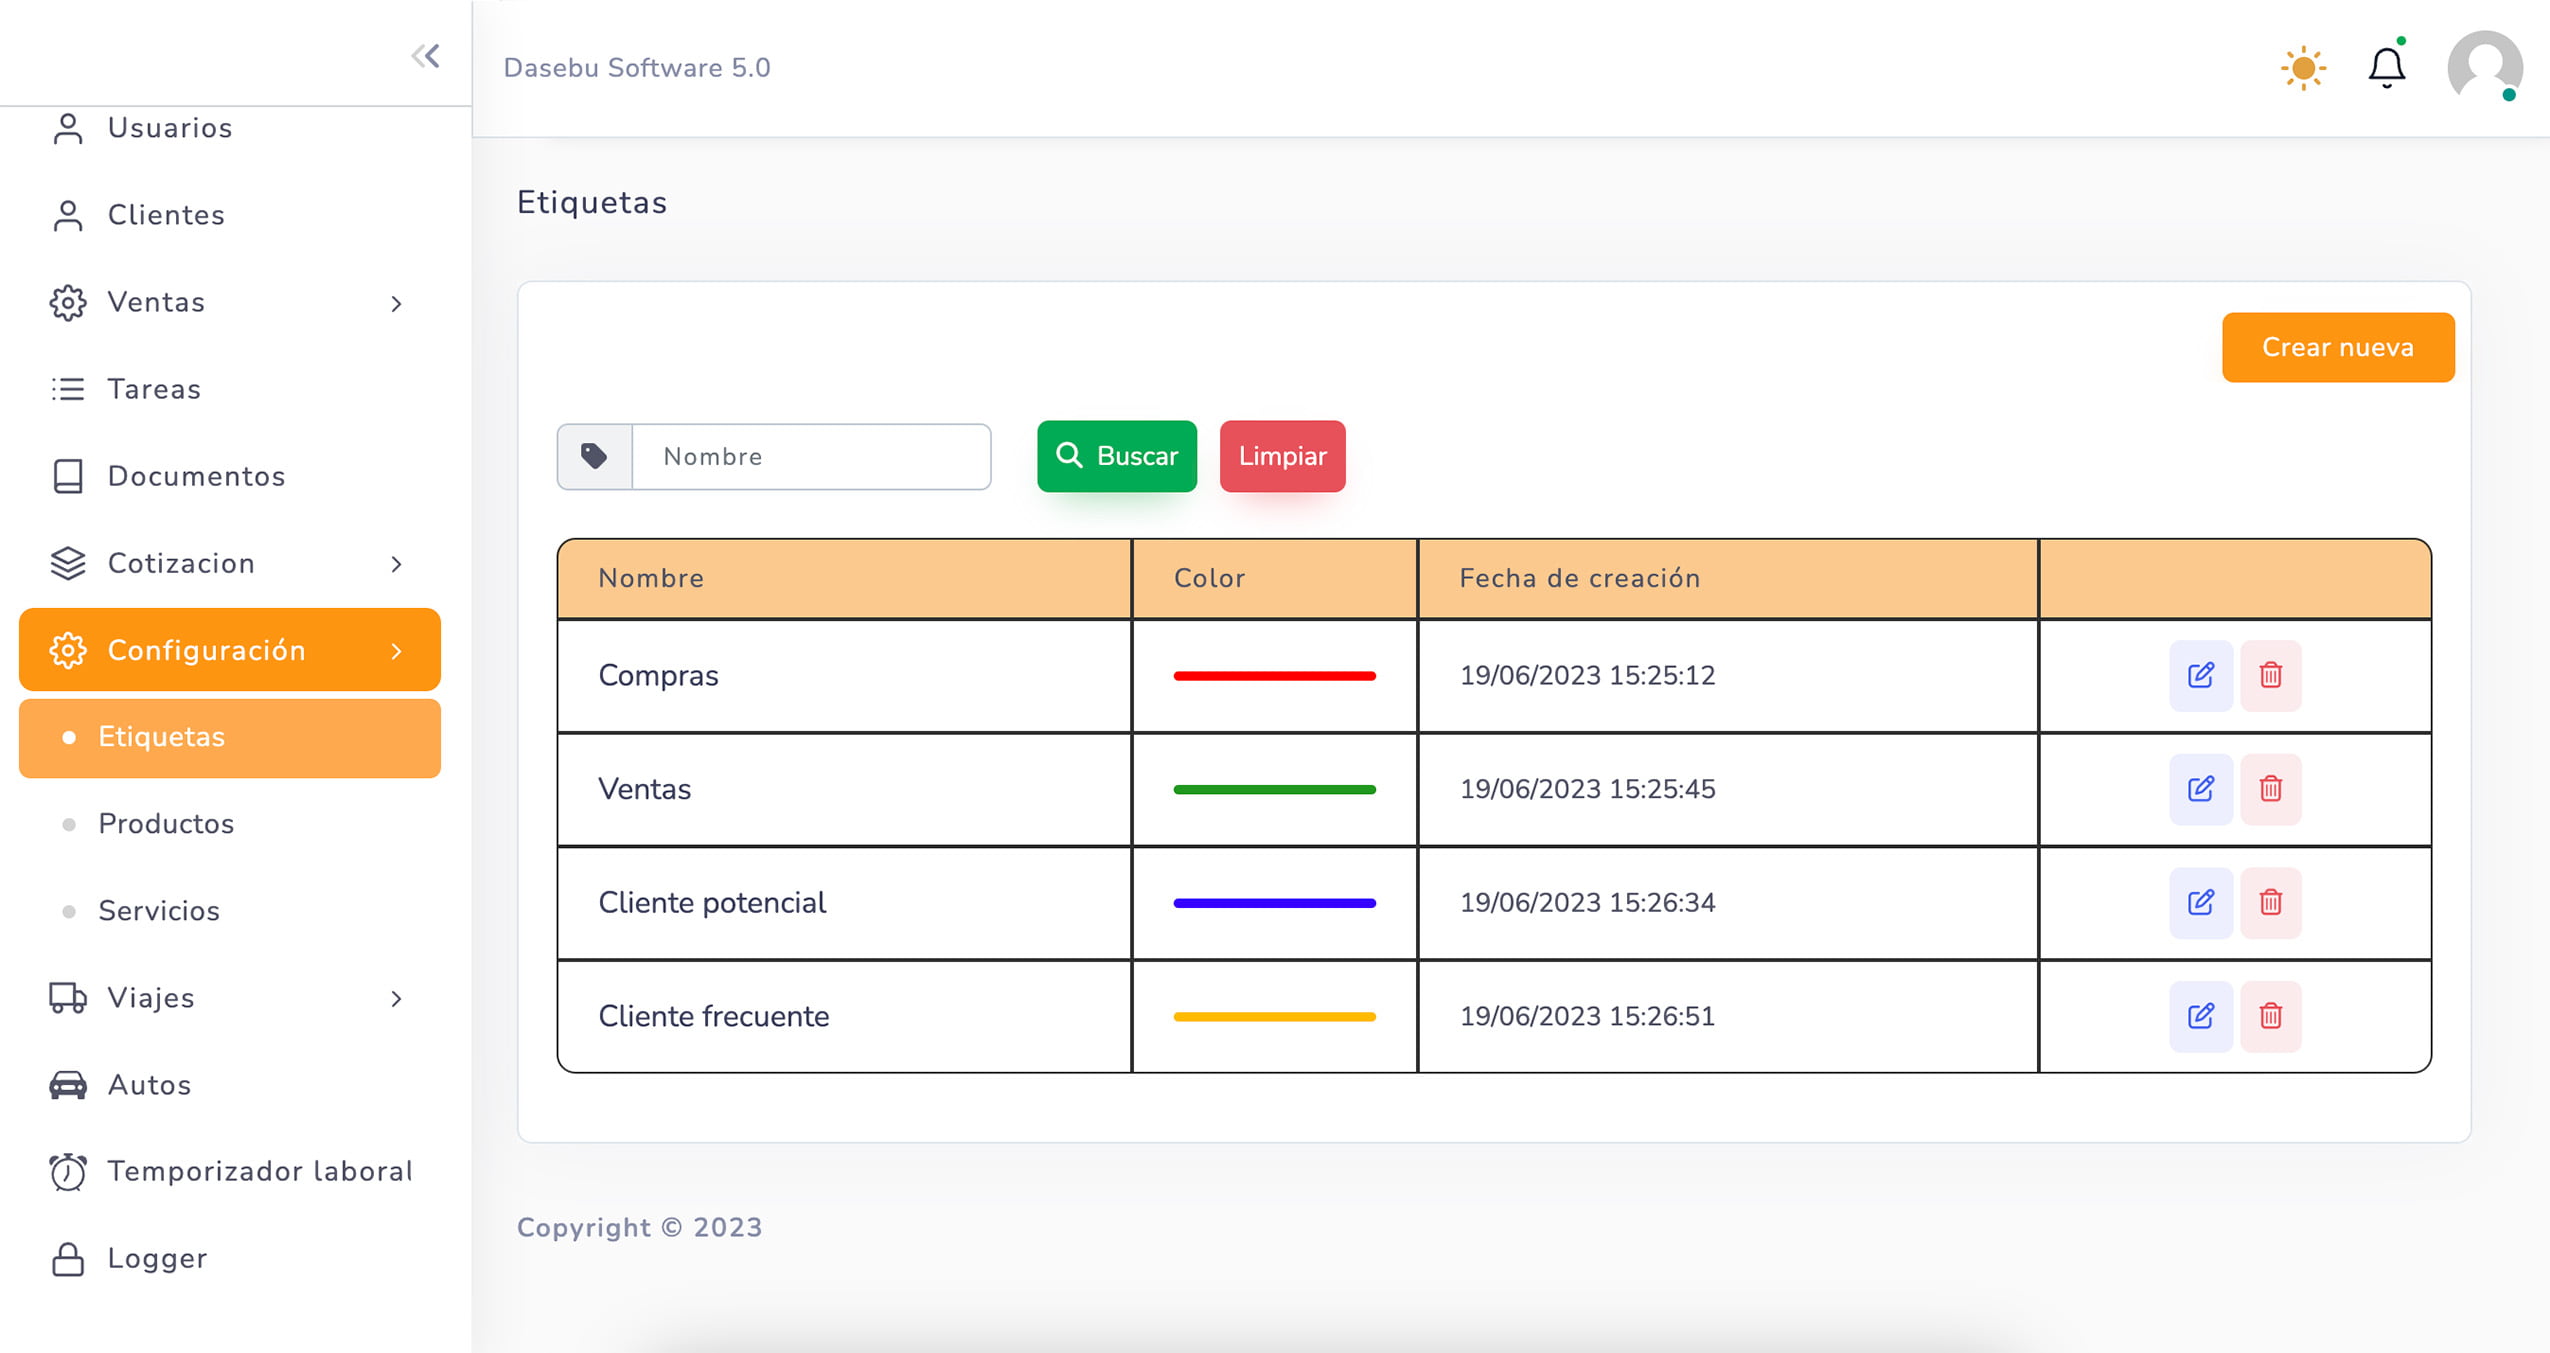Edit the Ventas tag with the pencil icon
The height and width of the screenshot is (1353, 2550).
(2200, 789)
